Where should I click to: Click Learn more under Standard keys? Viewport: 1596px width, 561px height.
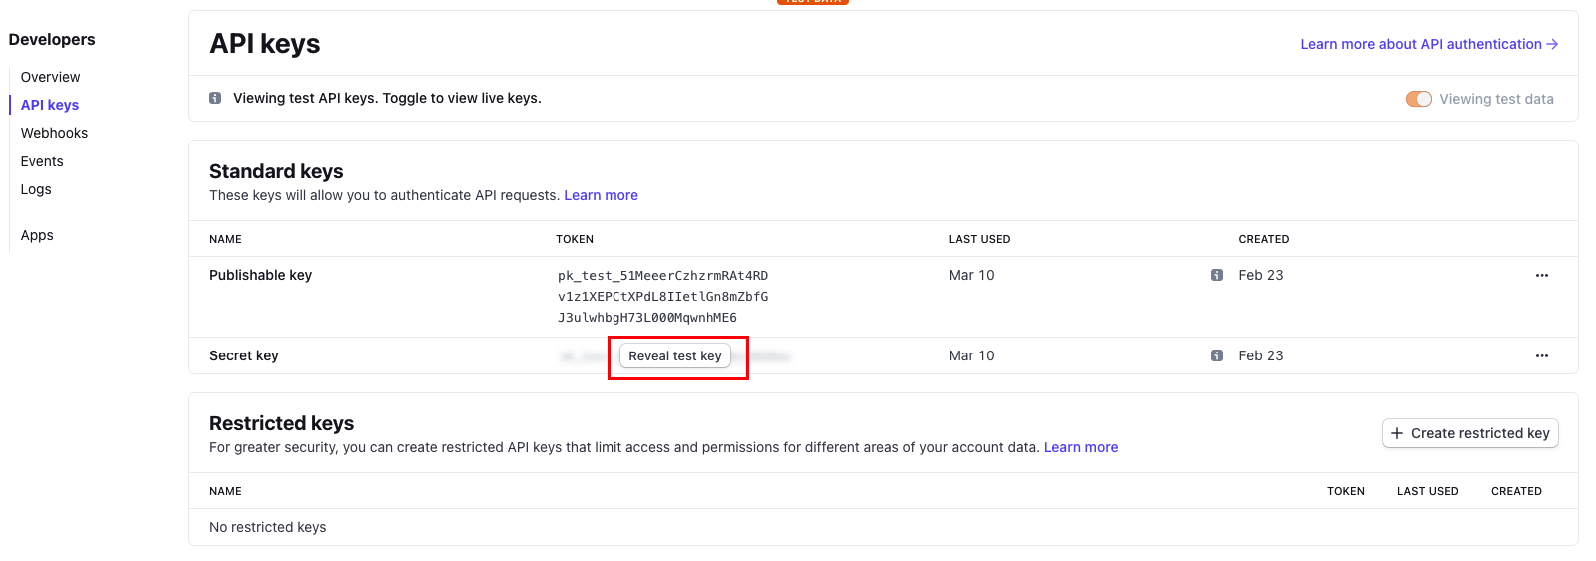pyautogui.click(x=601, y=195)
